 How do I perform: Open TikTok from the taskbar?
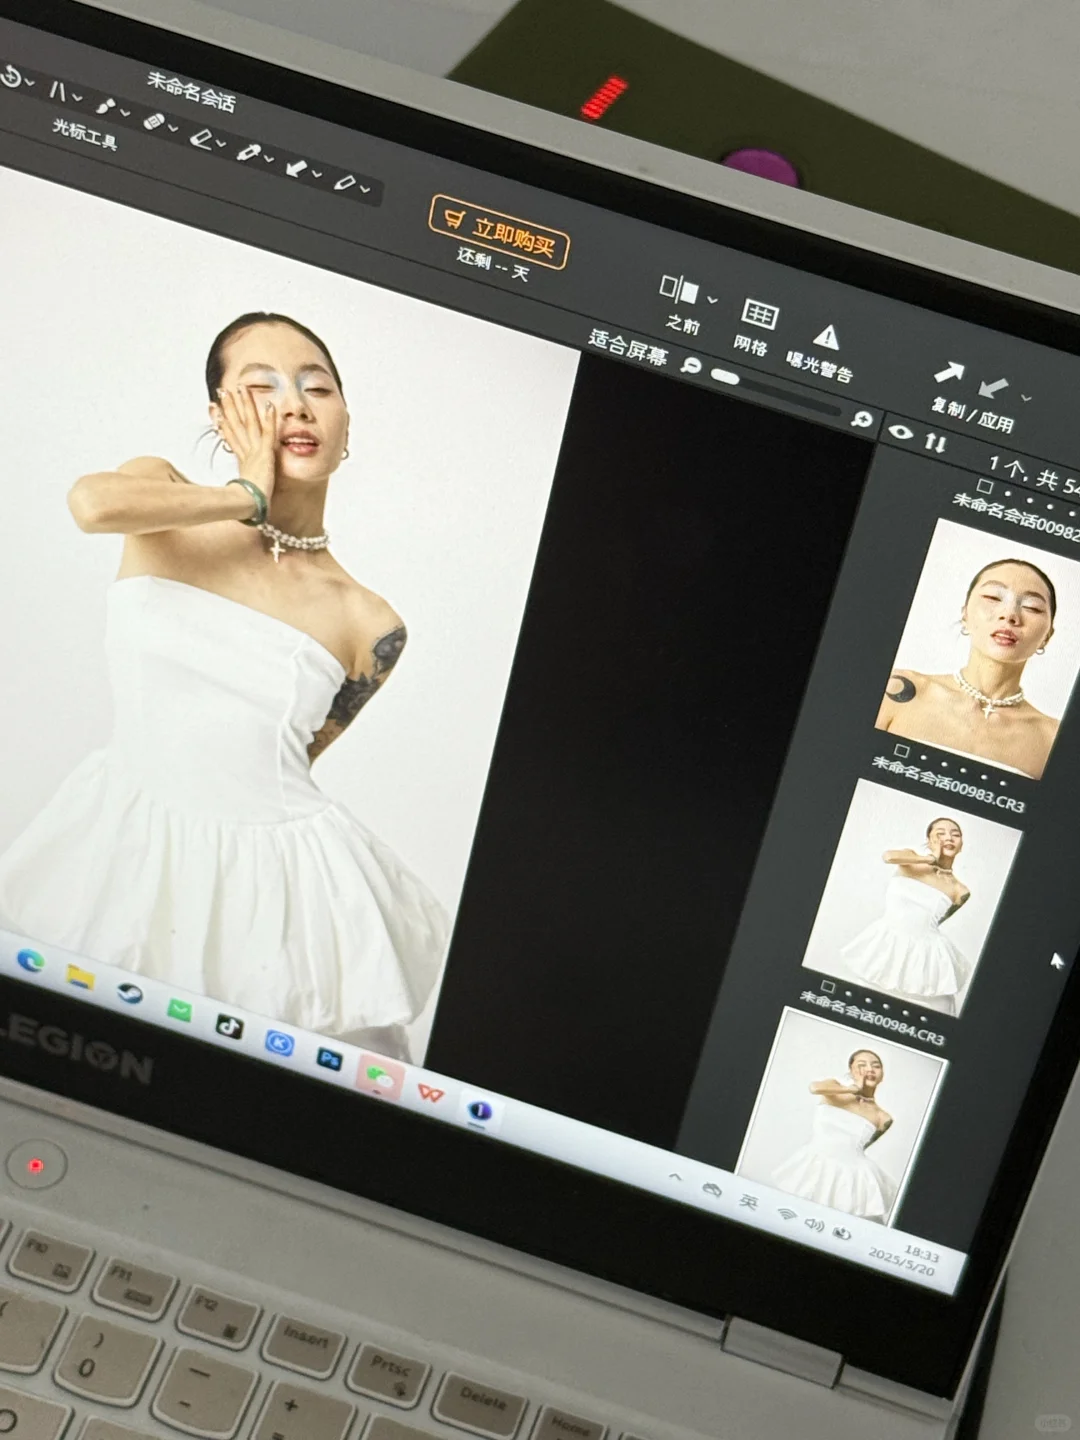click(x=230, y=1026)
